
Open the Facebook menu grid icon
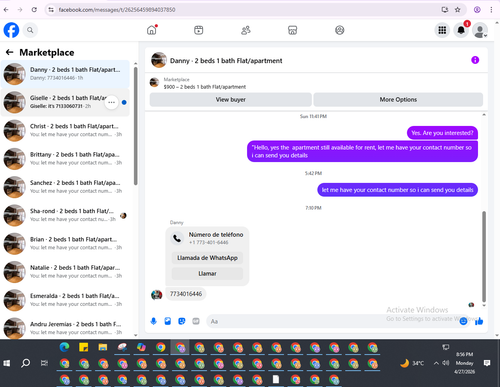click(442, 30)
